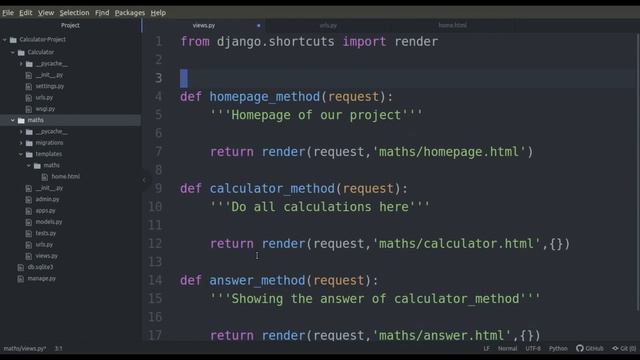The width and height of the screenshot is (640, 360).
Task: Open the Git (0) panel in status bar
Action: [x=624, y=349]
